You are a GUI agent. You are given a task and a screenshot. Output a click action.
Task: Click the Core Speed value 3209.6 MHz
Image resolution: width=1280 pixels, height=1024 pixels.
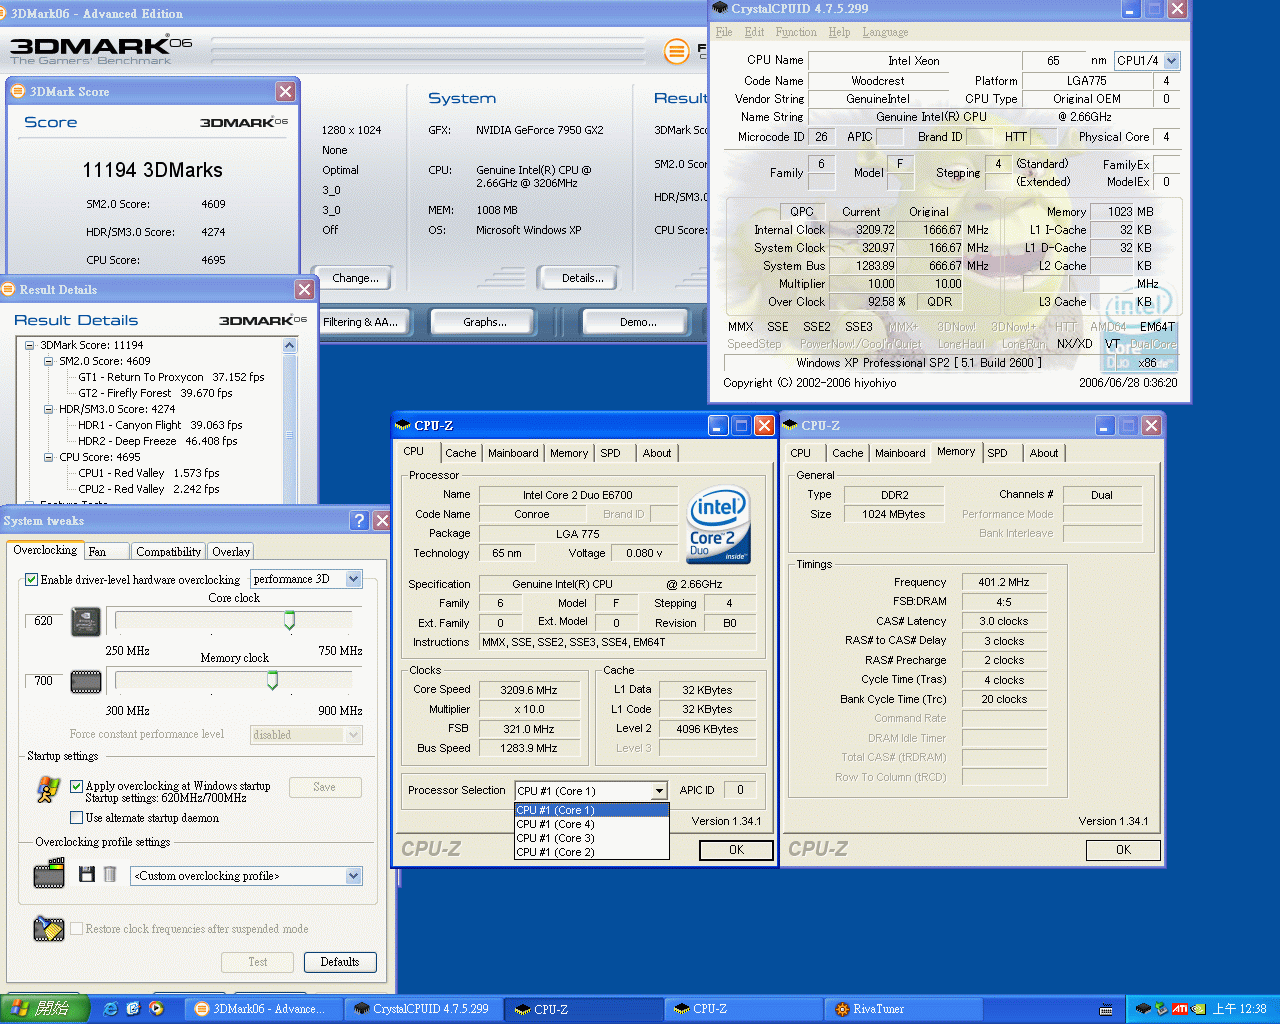point(529,690)
